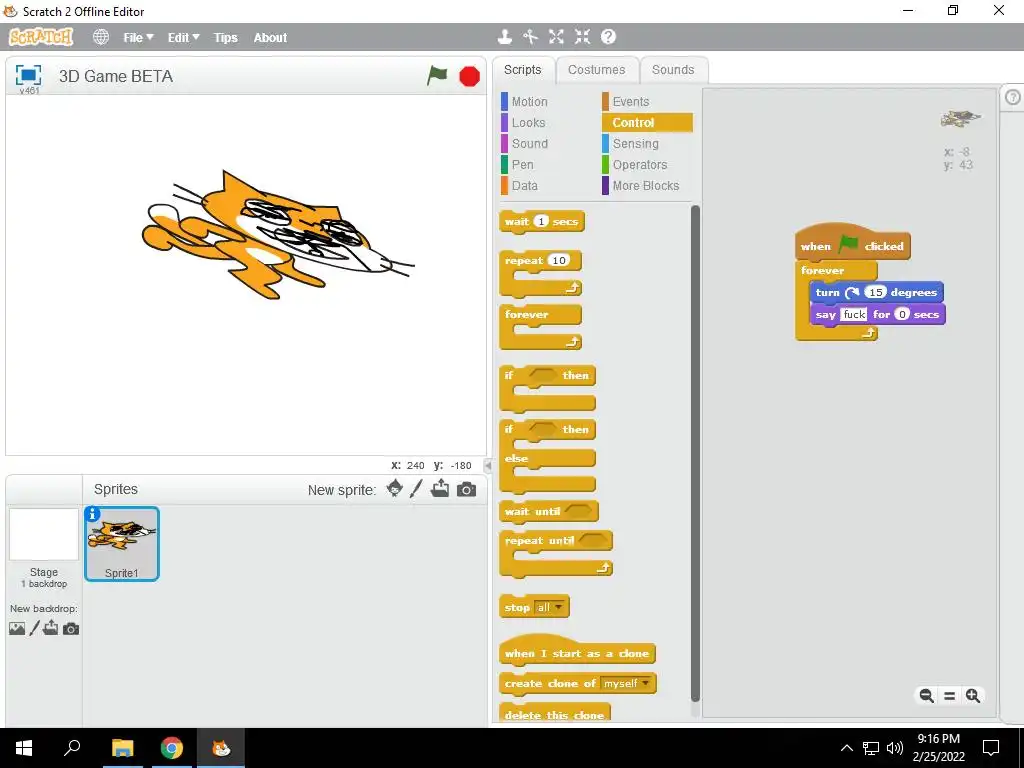
Task: Click the 15 degrees field in turn block
Action: click(875, 292)
